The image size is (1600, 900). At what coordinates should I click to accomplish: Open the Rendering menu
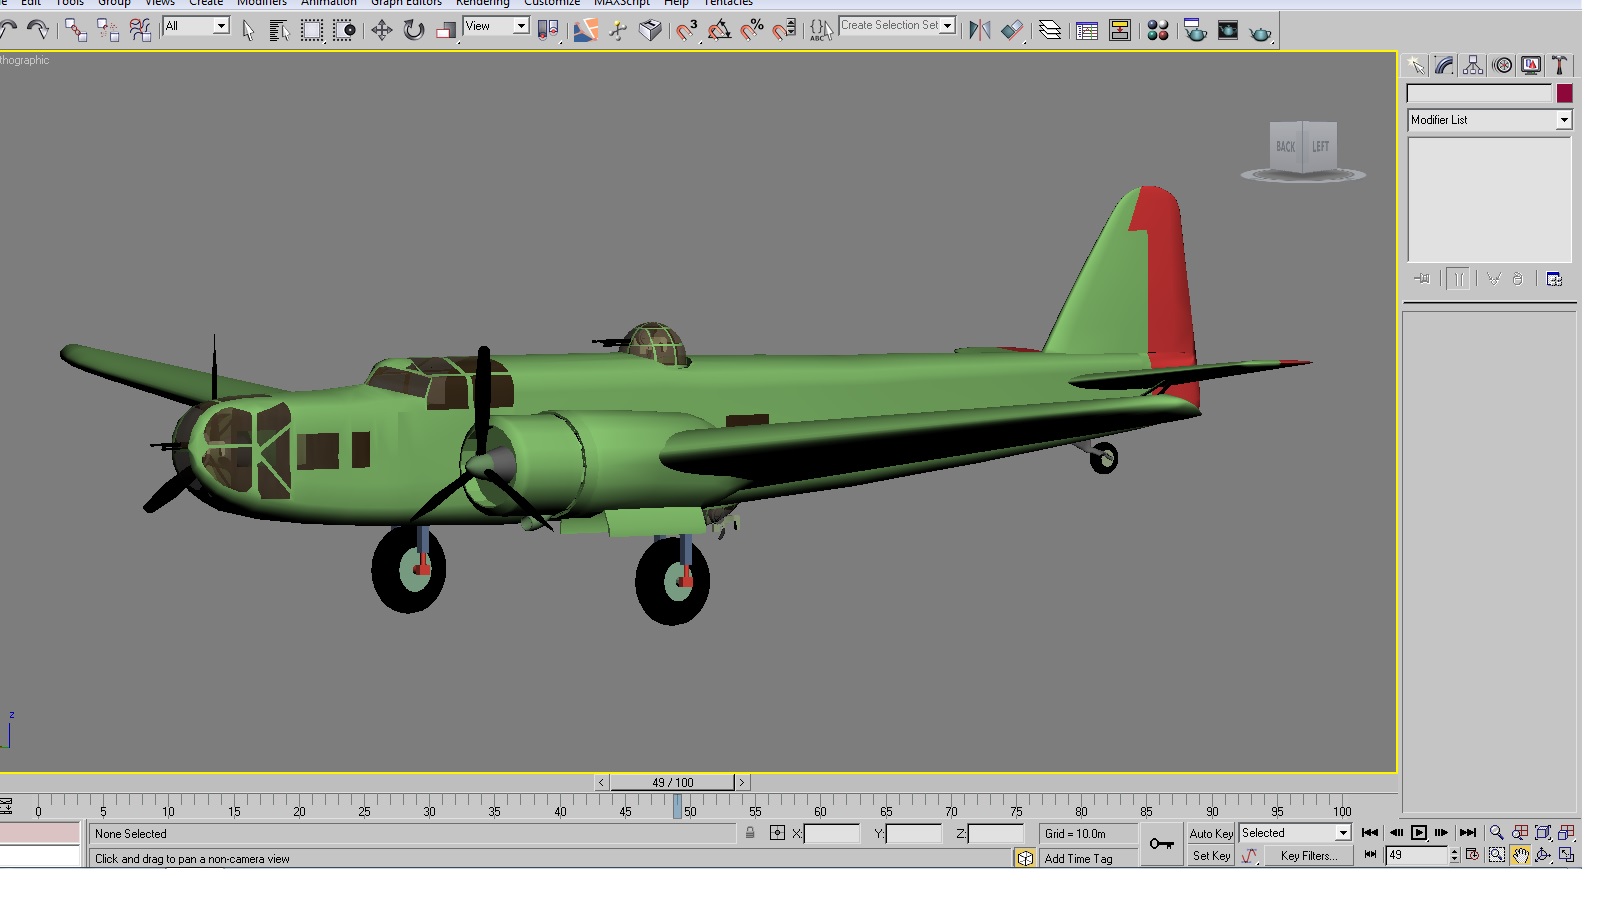(483, 3)
